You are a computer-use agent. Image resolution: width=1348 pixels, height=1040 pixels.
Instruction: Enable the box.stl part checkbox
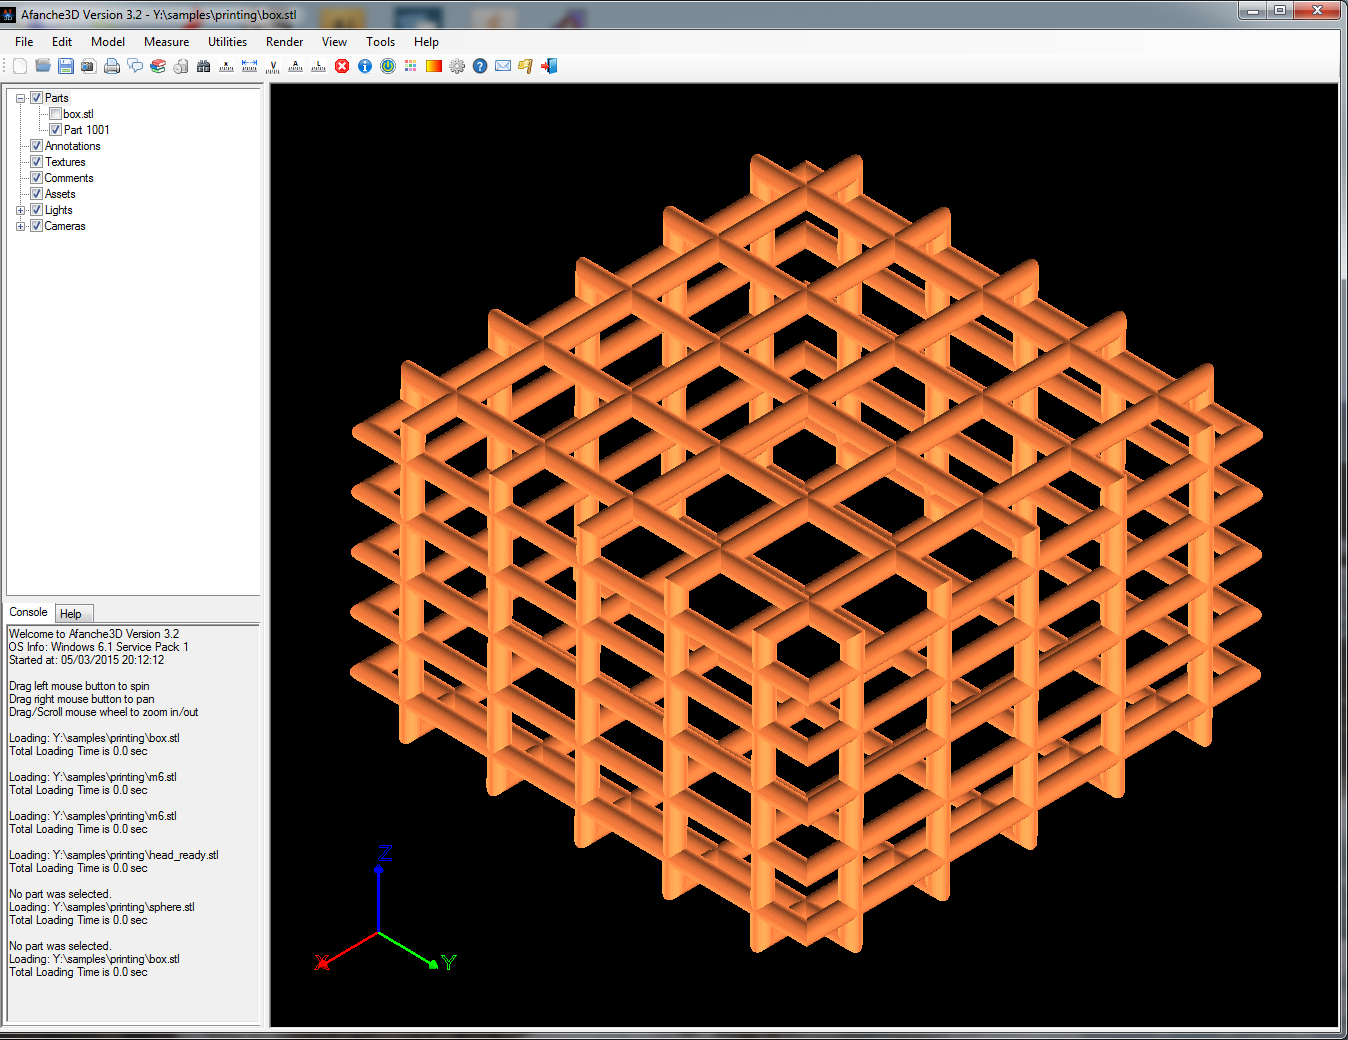point(56,114)
